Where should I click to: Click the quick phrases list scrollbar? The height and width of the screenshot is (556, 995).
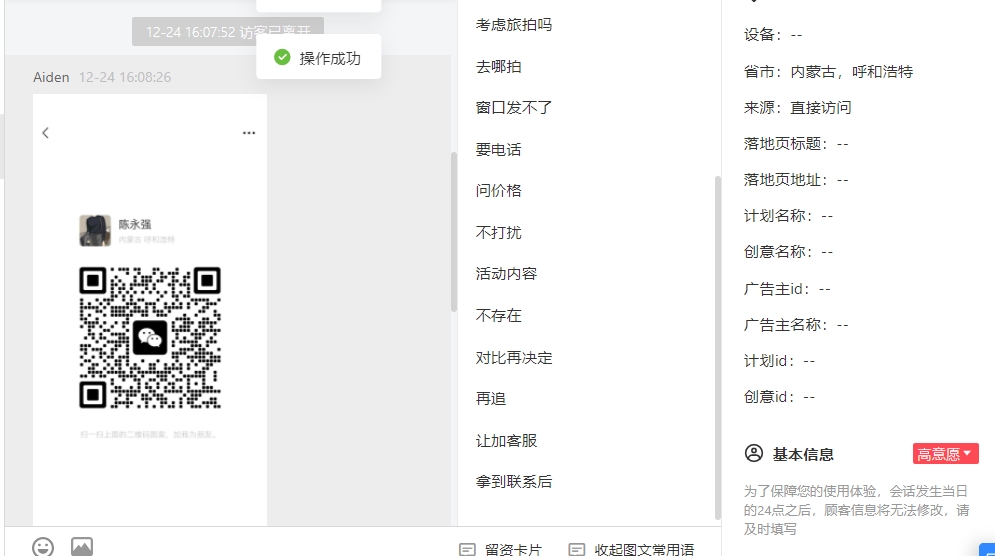click(x=718, y=348)
